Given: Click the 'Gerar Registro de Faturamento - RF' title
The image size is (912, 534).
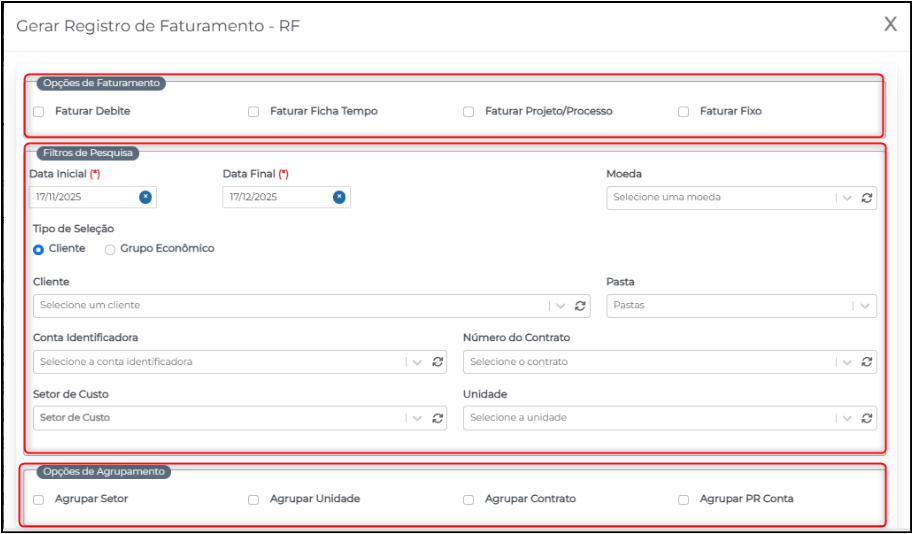Looking at the screenshot, I should click(x=158, y=26).
